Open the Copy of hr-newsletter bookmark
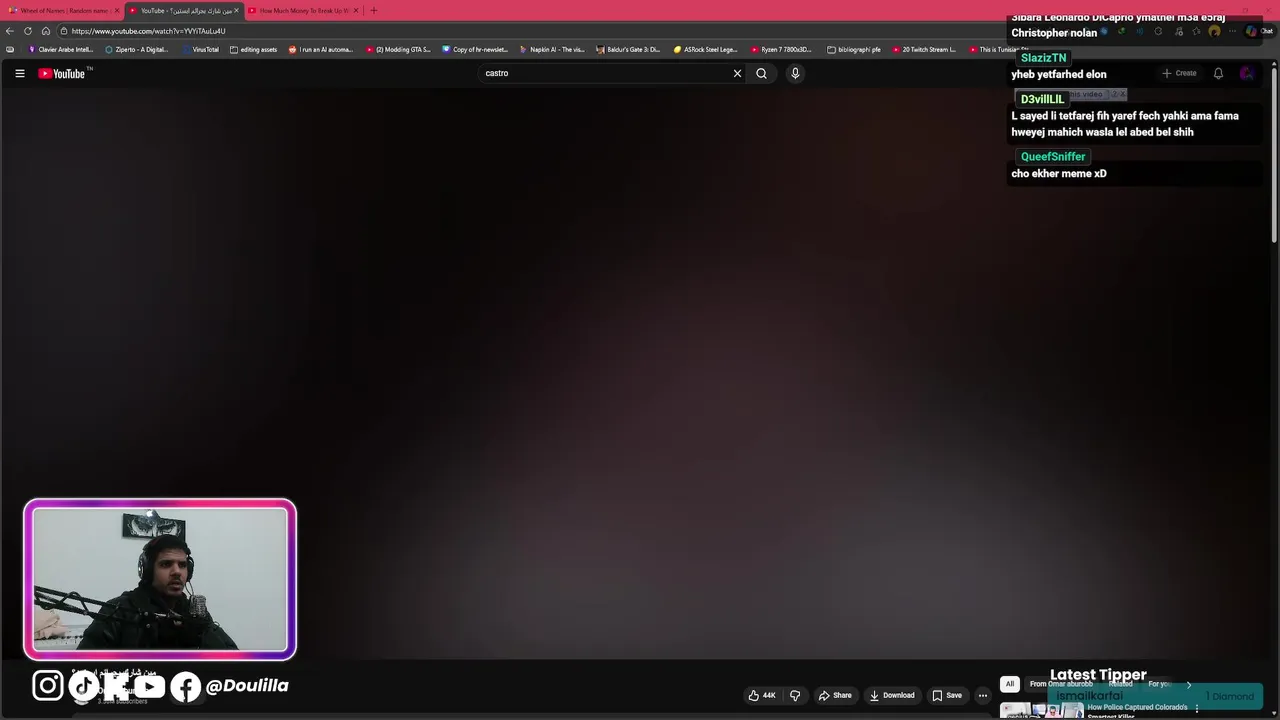This screenshot has width=1280, height=720. click(475, 49)
